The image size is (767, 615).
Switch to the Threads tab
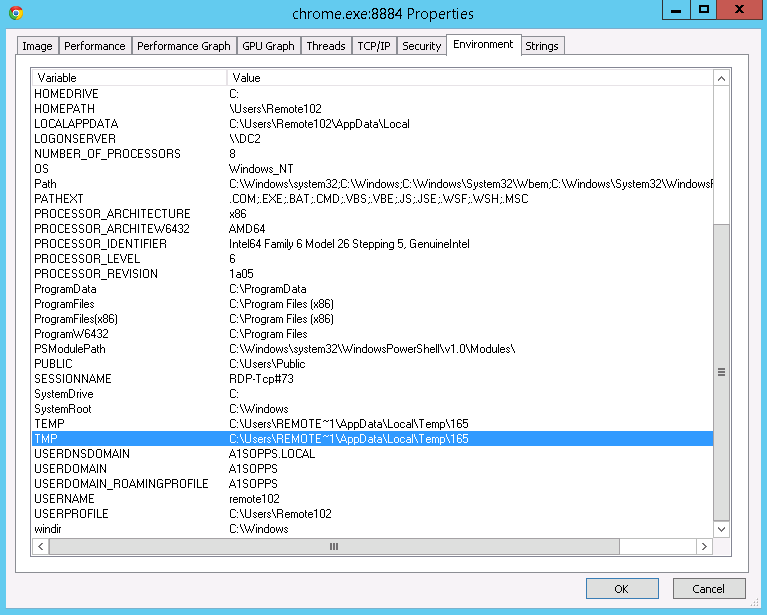click(326, 46)
